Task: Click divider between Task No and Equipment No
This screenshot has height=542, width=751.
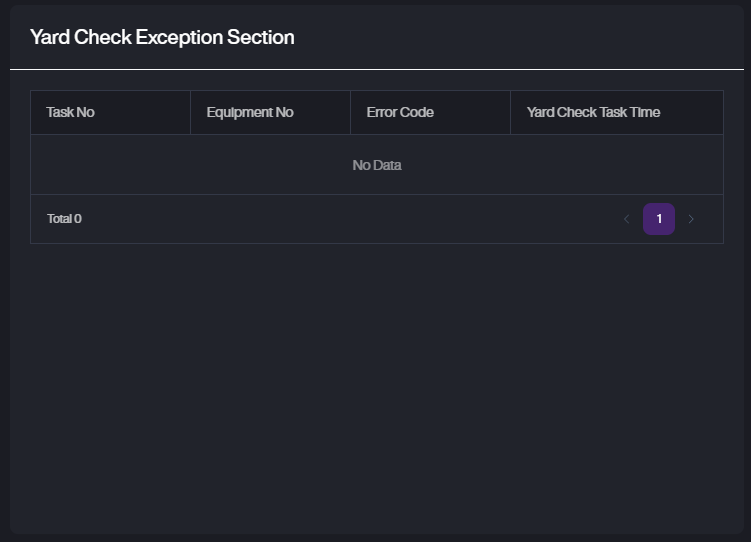Action: [x=190, y=112]
